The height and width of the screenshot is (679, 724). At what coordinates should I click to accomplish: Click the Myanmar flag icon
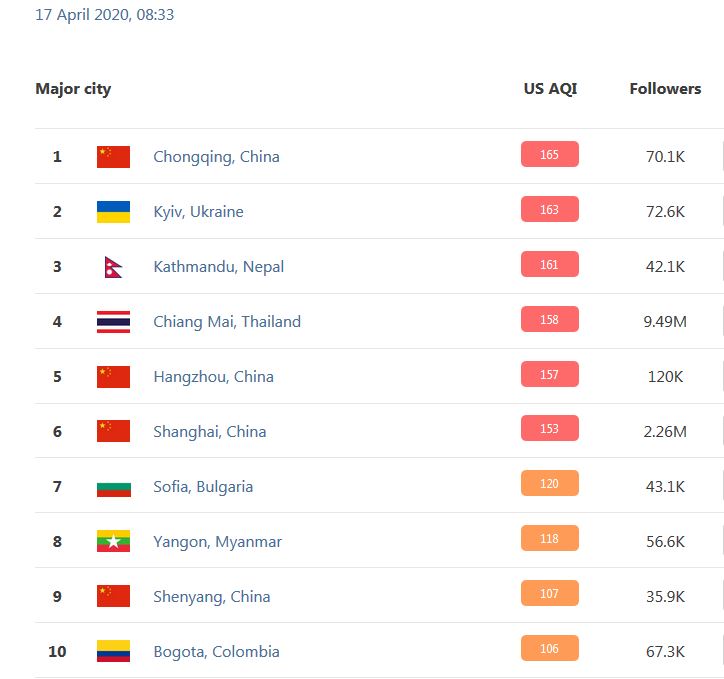pyautogui.click(x=113, y=542)
